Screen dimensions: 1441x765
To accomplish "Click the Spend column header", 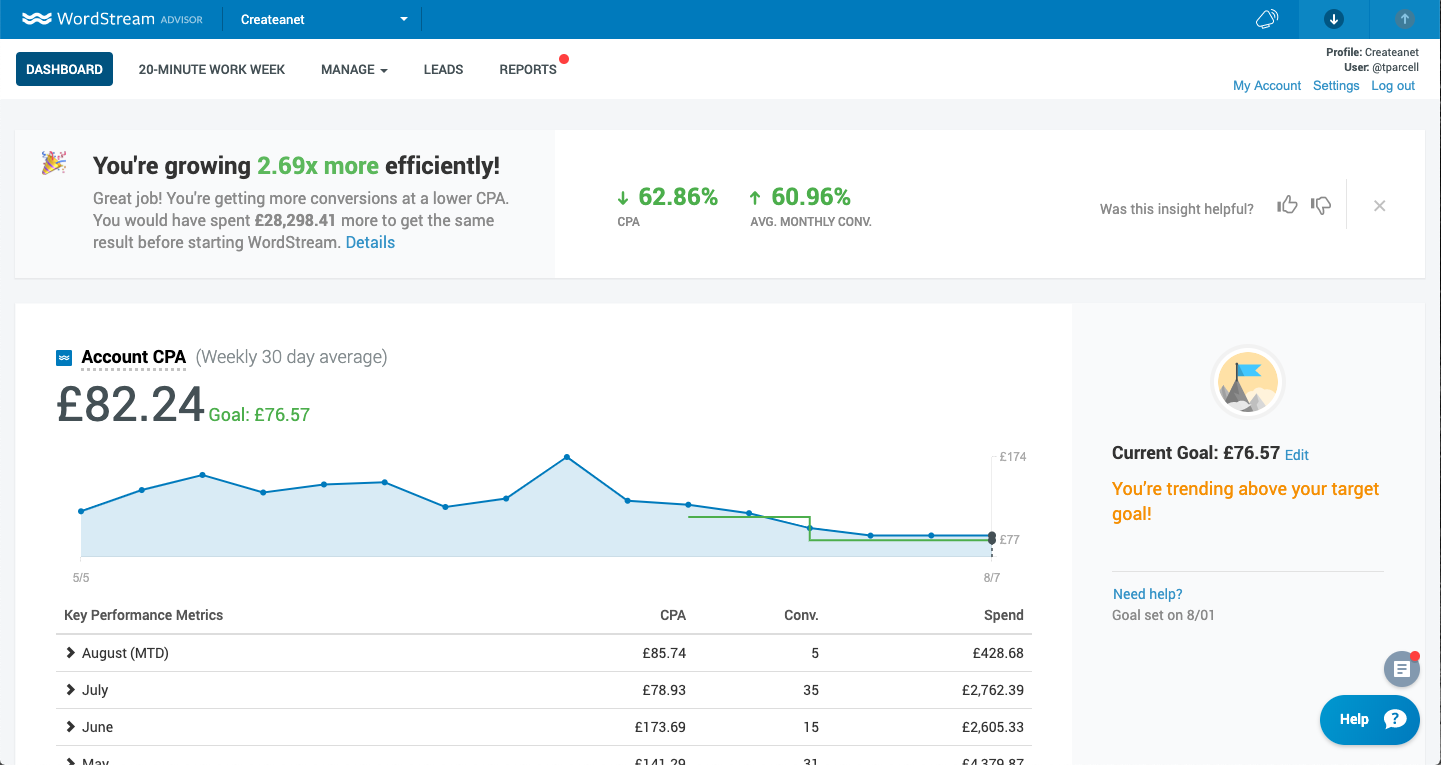I will [x=1004, y=615].
